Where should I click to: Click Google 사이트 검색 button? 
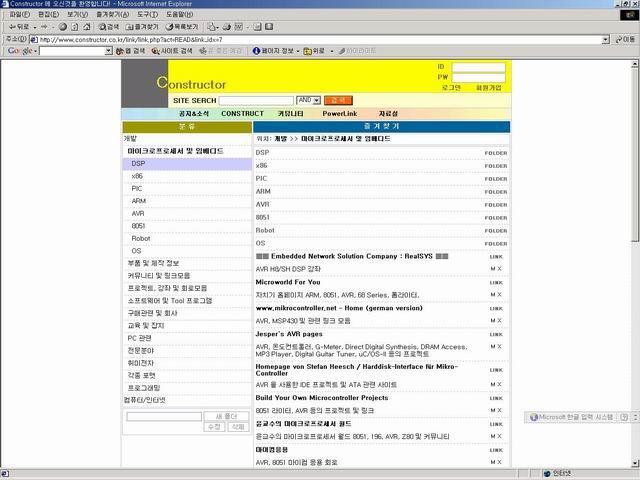172,51
